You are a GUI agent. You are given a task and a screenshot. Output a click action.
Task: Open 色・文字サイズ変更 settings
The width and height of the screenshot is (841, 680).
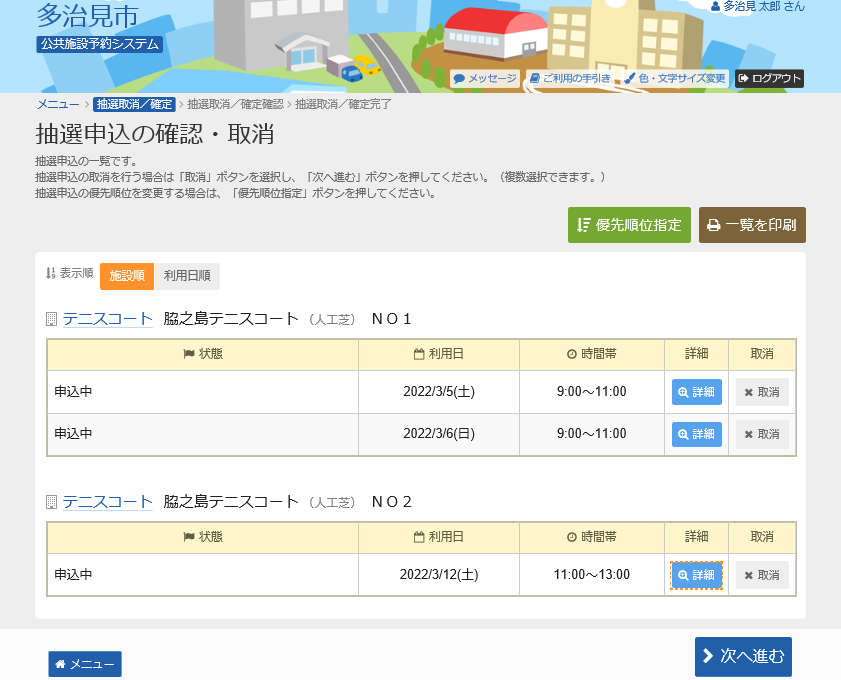(x=675, y=78)
